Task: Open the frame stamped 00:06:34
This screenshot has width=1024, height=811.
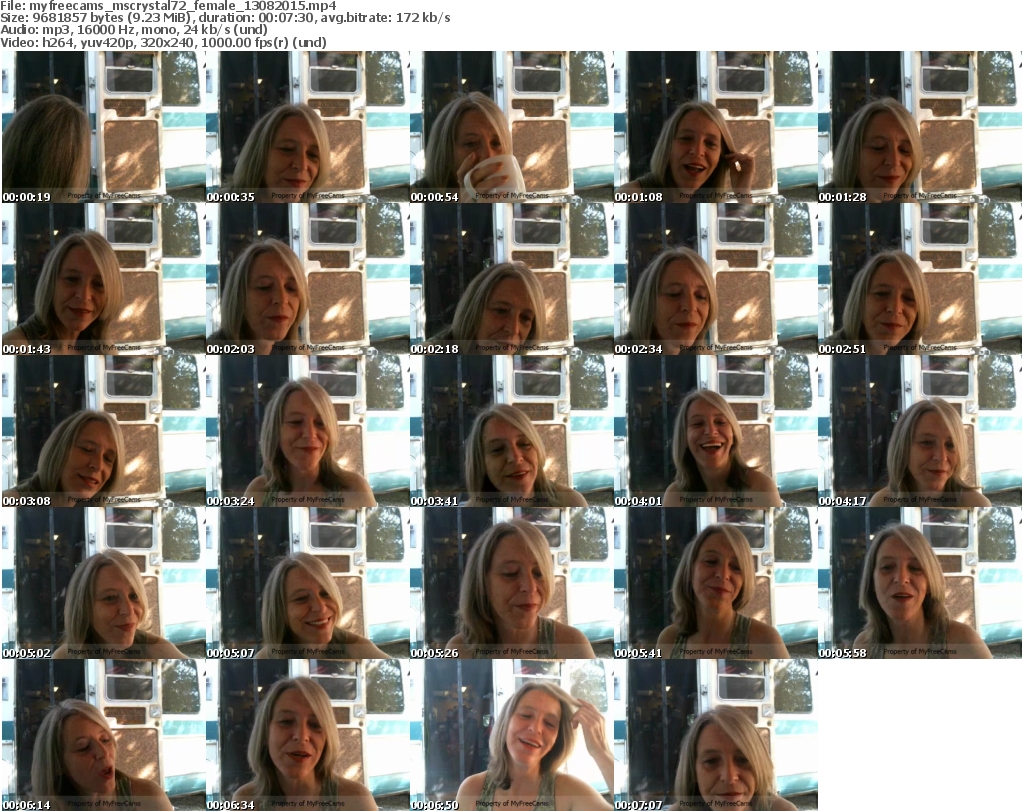Action: click(308, 735)
